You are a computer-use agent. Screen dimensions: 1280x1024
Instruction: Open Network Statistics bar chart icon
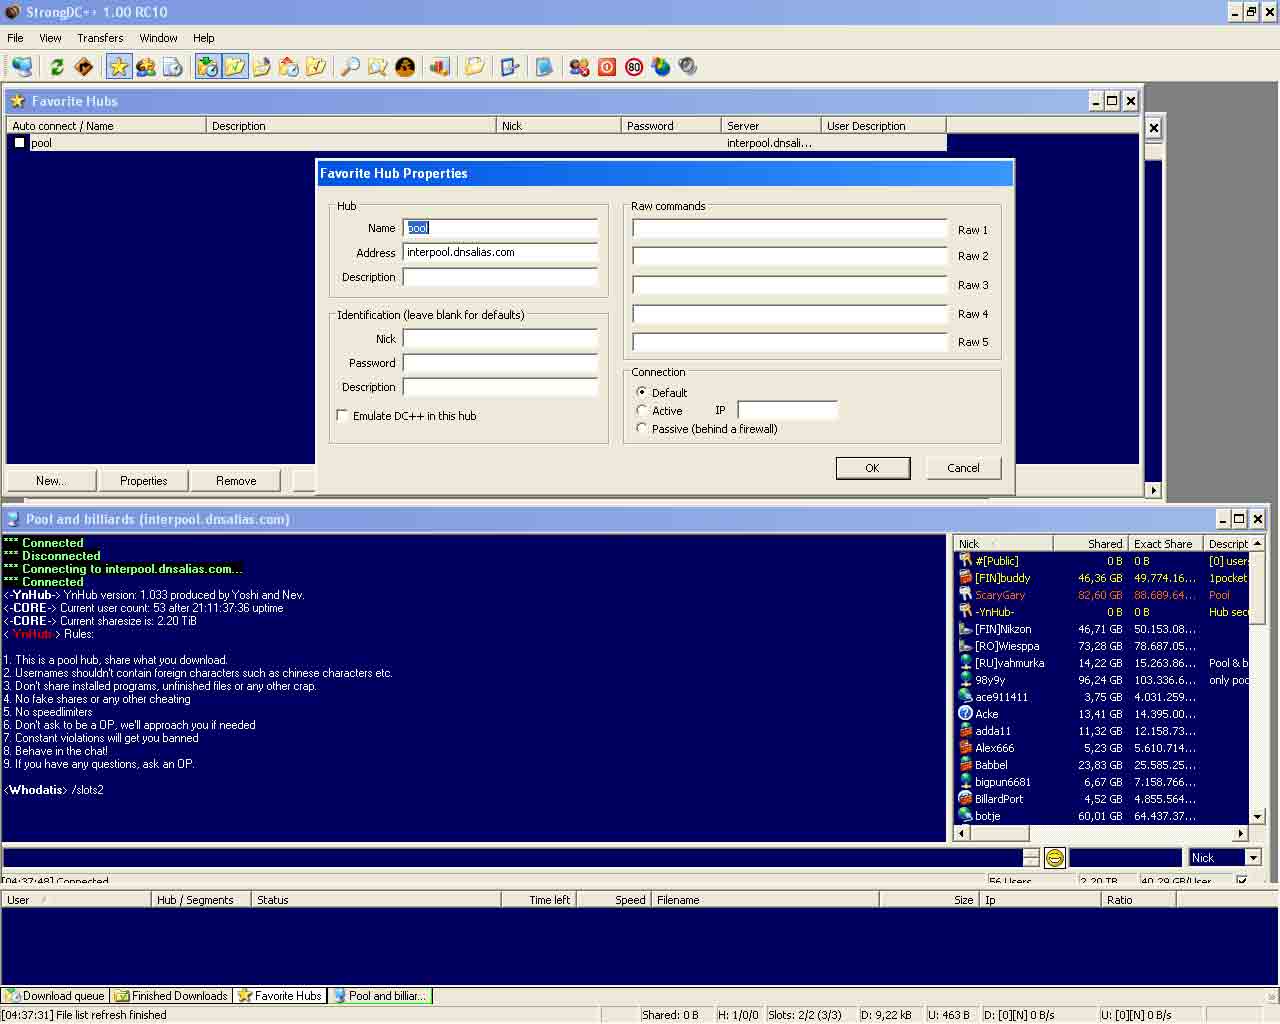pos(439,67)
